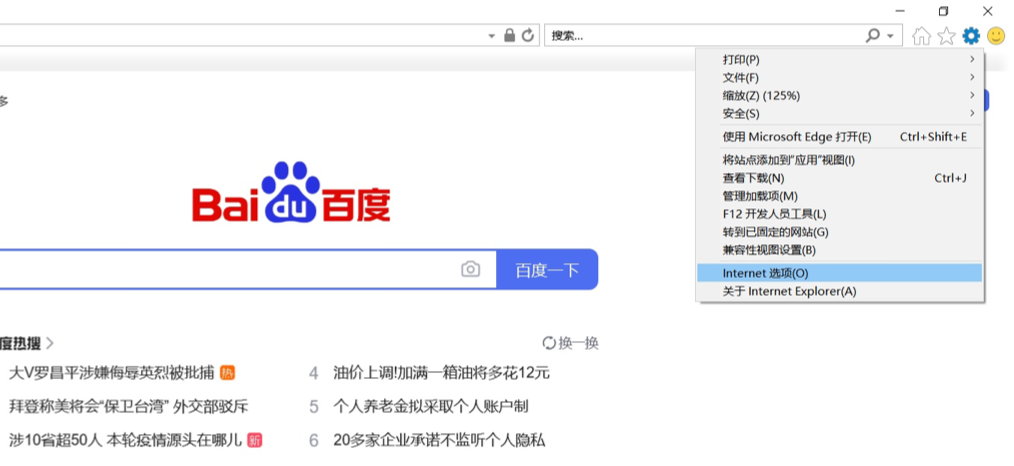Image resolution: width=1014 pixels, height=466 pixels.
Task: Click the smiley feedback icon
Action: pyautogui.click(x=996, y=36)
